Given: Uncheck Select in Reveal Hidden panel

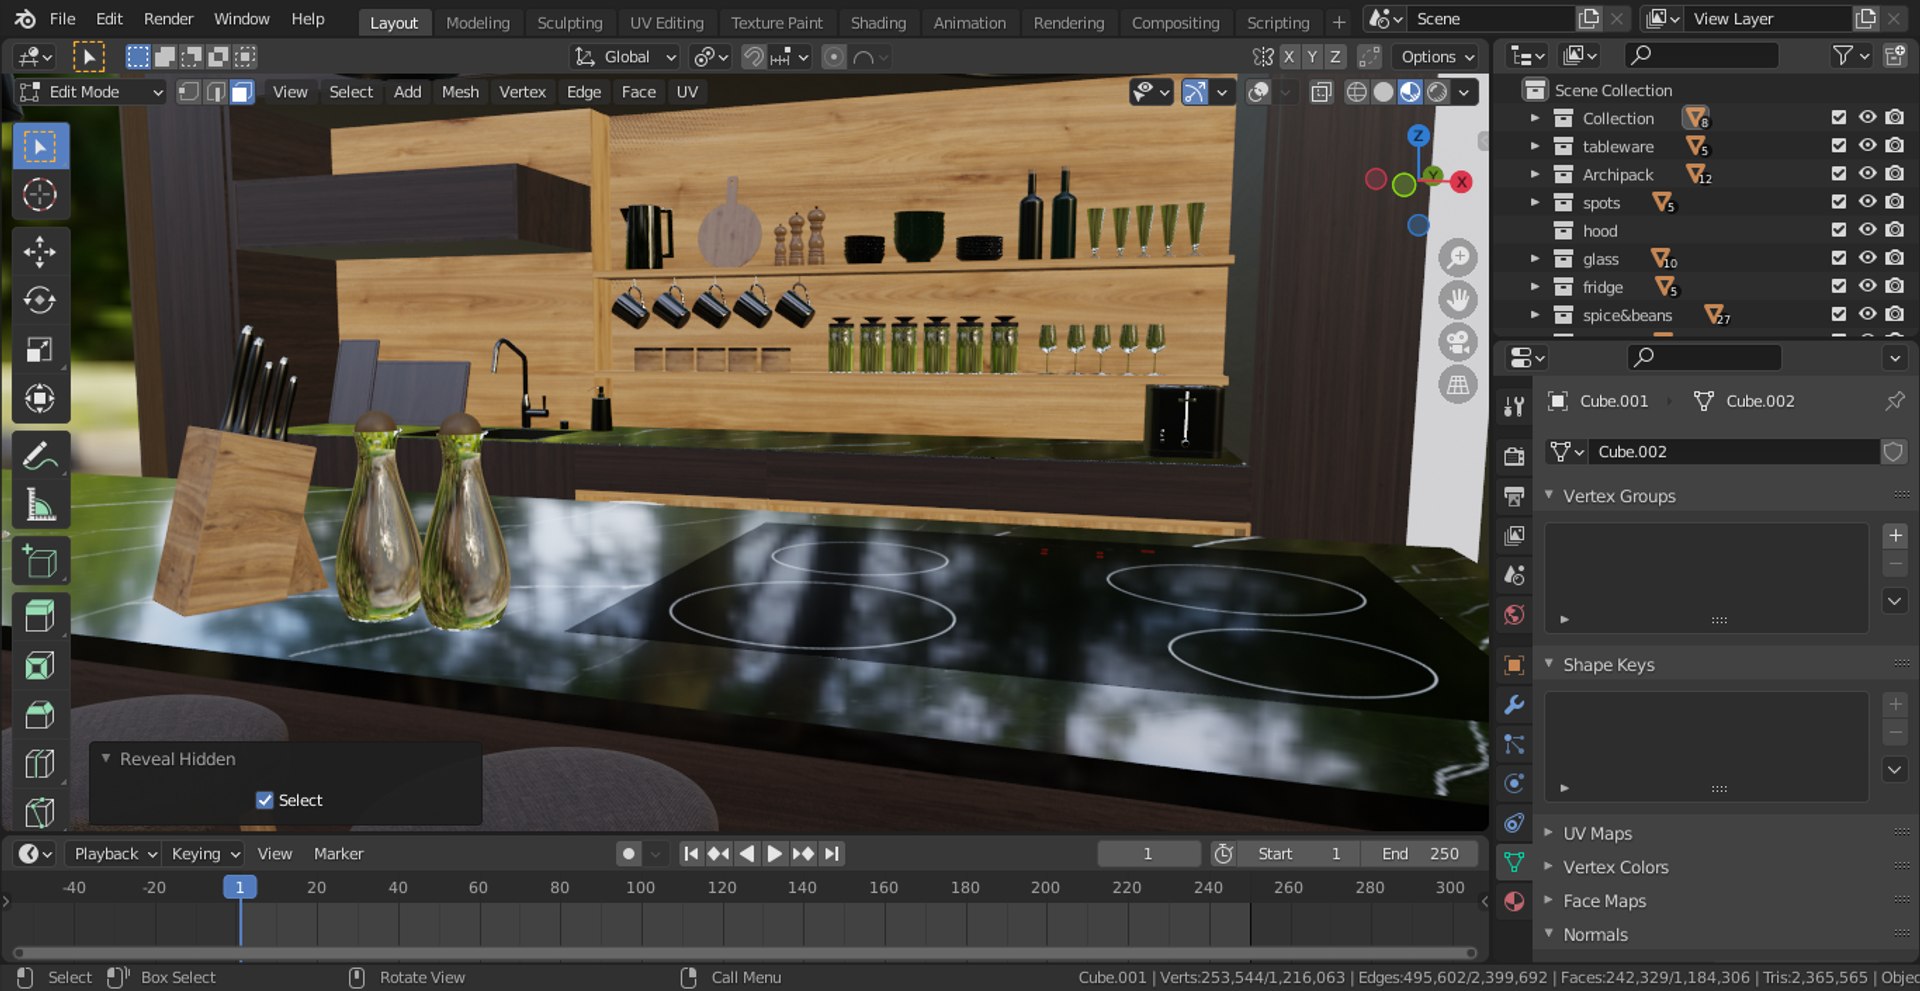Looking at the screenshot, I should tap(265, 800).
